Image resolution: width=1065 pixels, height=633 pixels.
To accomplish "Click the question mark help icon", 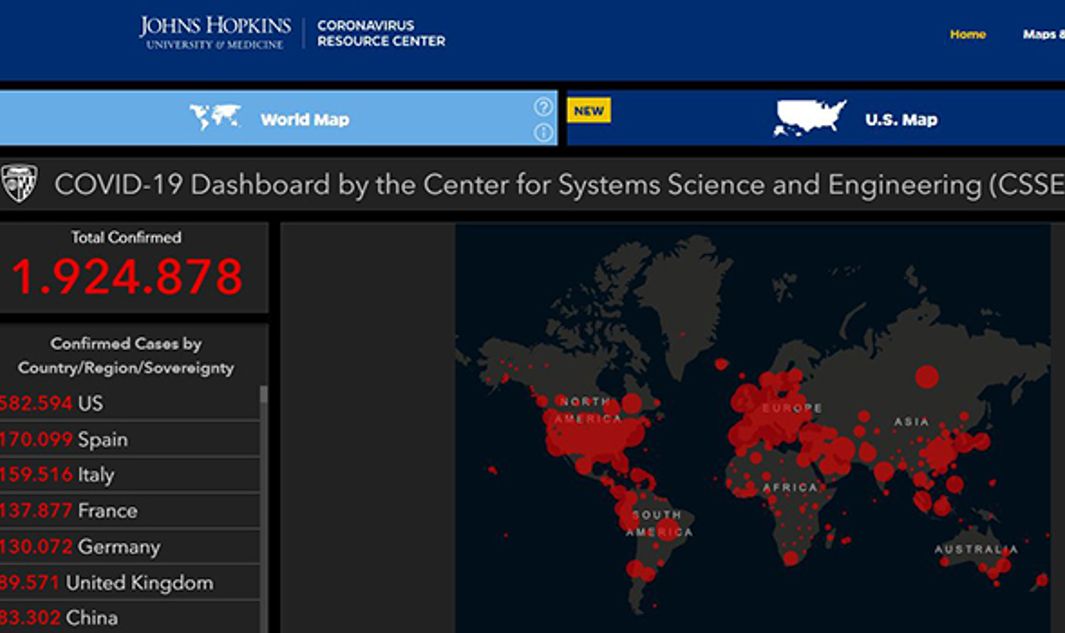I will click(x=543, y=107).
